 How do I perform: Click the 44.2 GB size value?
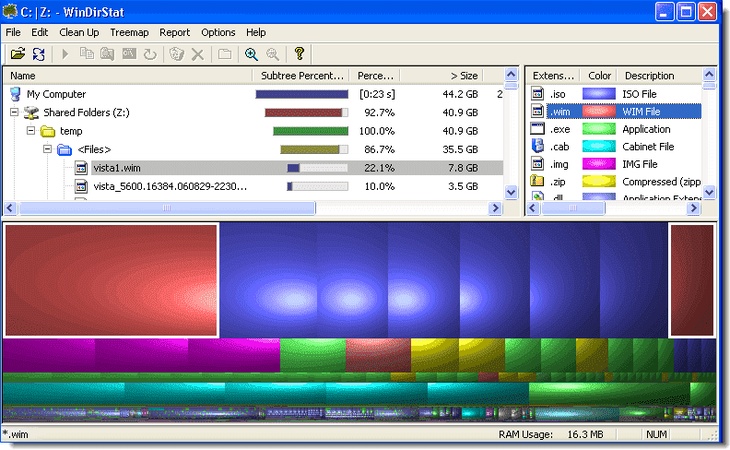click(460, 94)
